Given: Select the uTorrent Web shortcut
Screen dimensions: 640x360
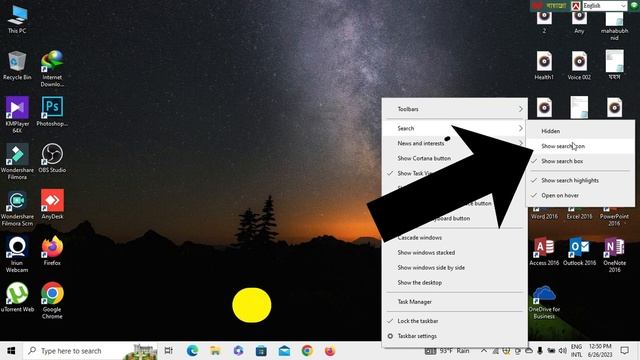Looking at the screenshot, I should 17,297.
